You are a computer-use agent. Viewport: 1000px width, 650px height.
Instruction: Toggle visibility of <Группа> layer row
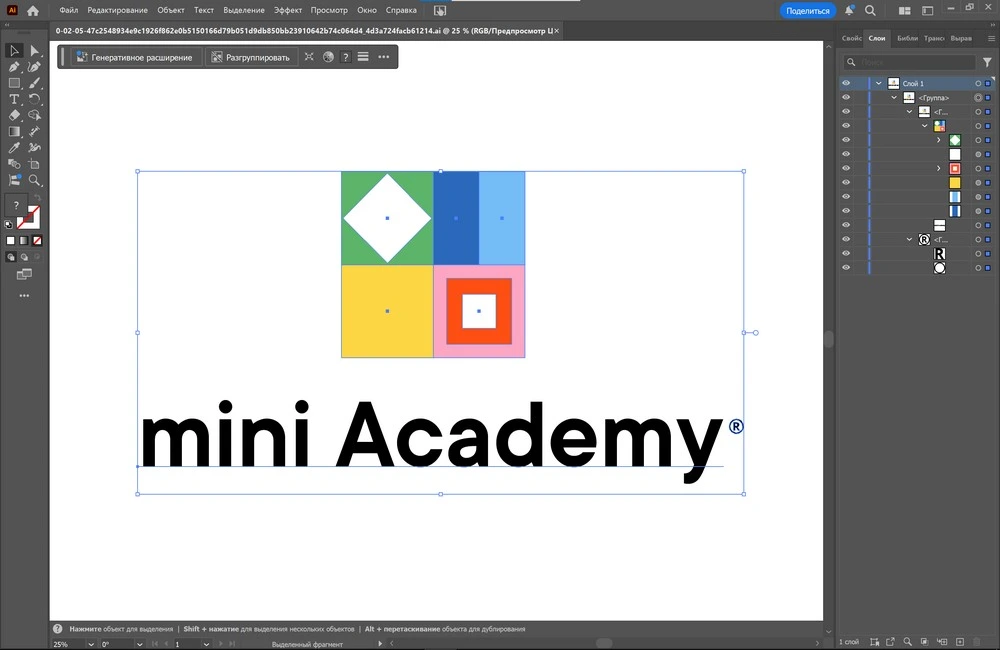[x=846, y=98]
